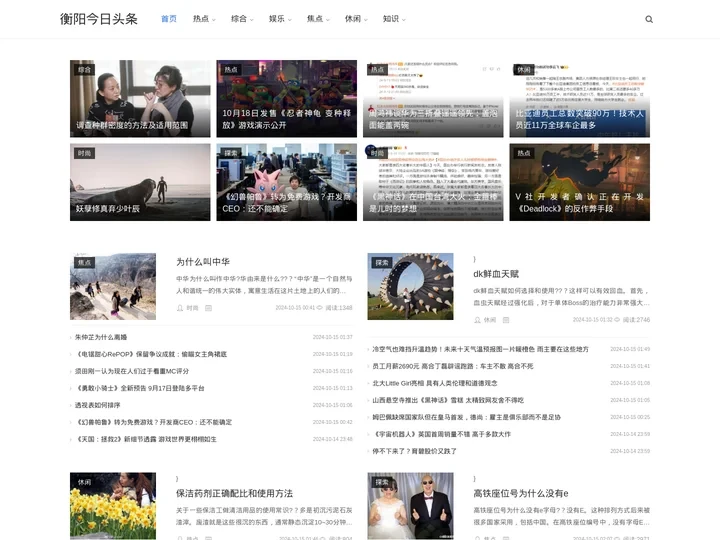This screenshot has width=720, height=540.
Task: Open list item 员工月薪2690元 高合丁磊辟谣跑路
Action: pyautogui.click(x=453, y=366)
